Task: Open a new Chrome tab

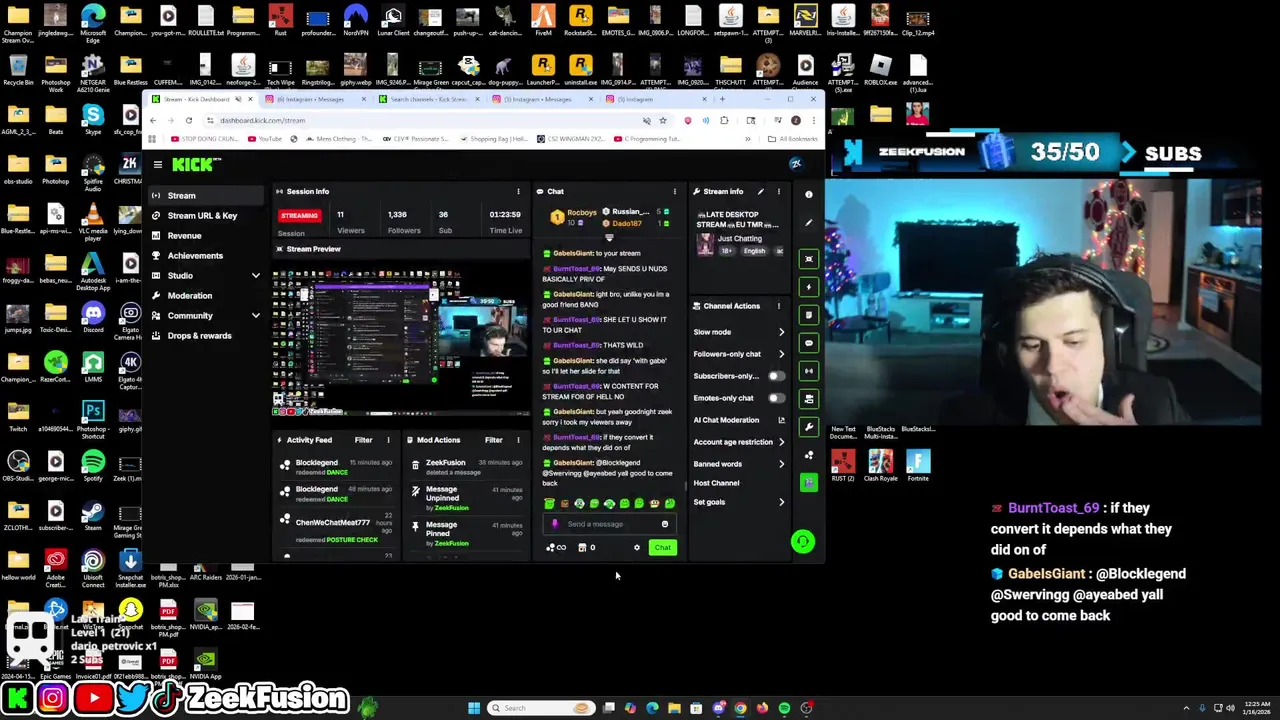Action: click(x=722, y=99)
